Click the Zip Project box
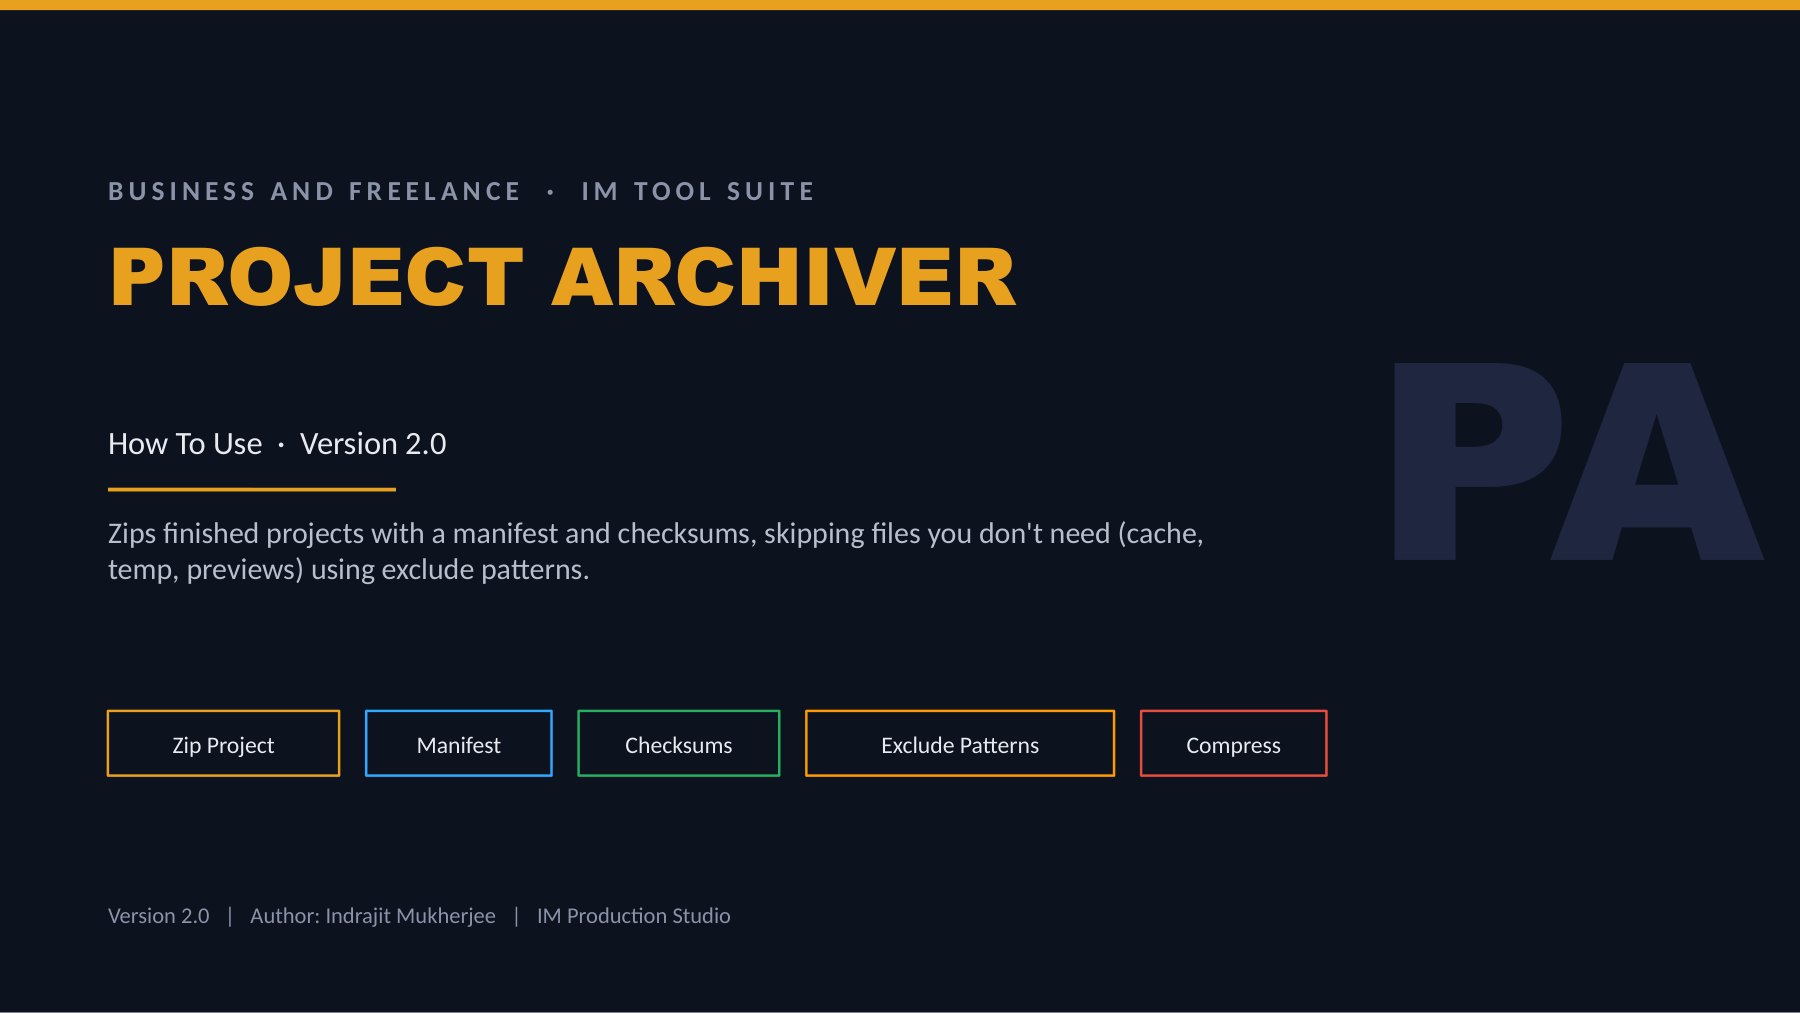 click(x=223, y=743)
